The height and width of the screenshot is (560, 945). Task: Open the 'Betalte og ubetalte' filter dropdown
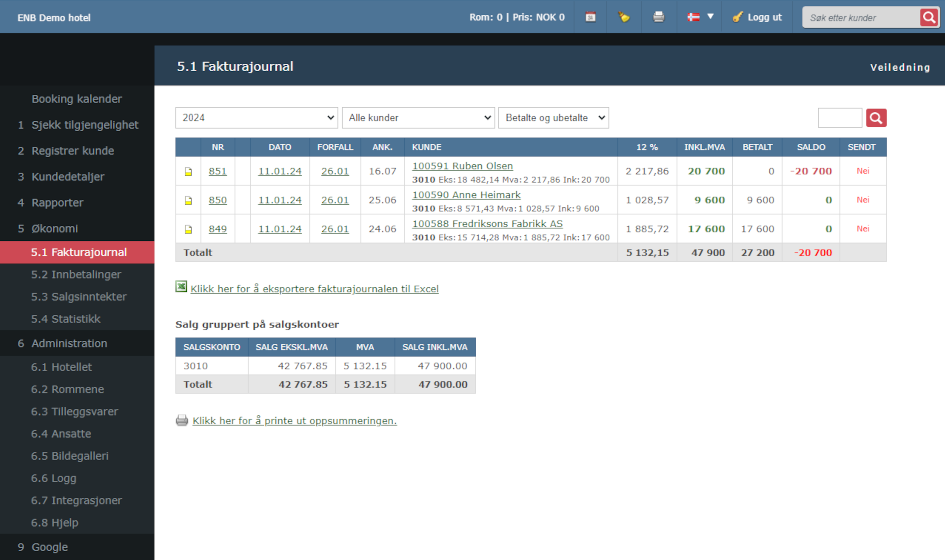[553, 118]
